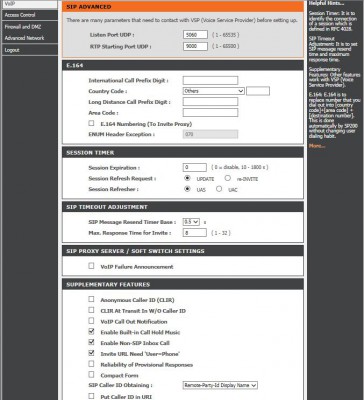Go to Firewall and DMZ page
This screenshot has width=364, height=400.
pyautogui.click(x=30, y=27)
